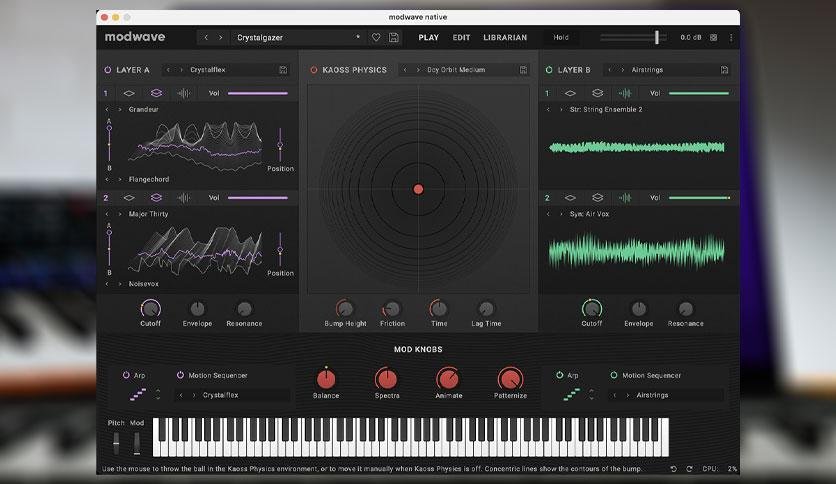Select single wavetable mode for Layer A oscillator 2
Viewport: 836px width, 484px height.
pos(129,198)
